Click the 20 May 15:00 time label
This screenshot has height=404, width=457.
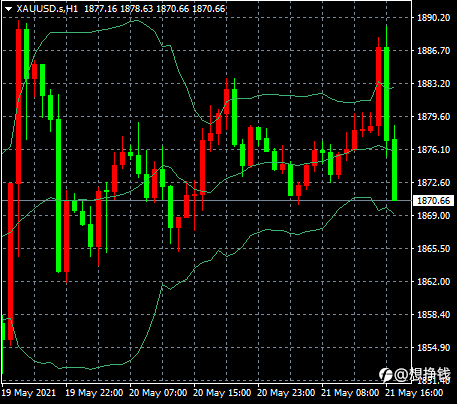tap(222, 393)
